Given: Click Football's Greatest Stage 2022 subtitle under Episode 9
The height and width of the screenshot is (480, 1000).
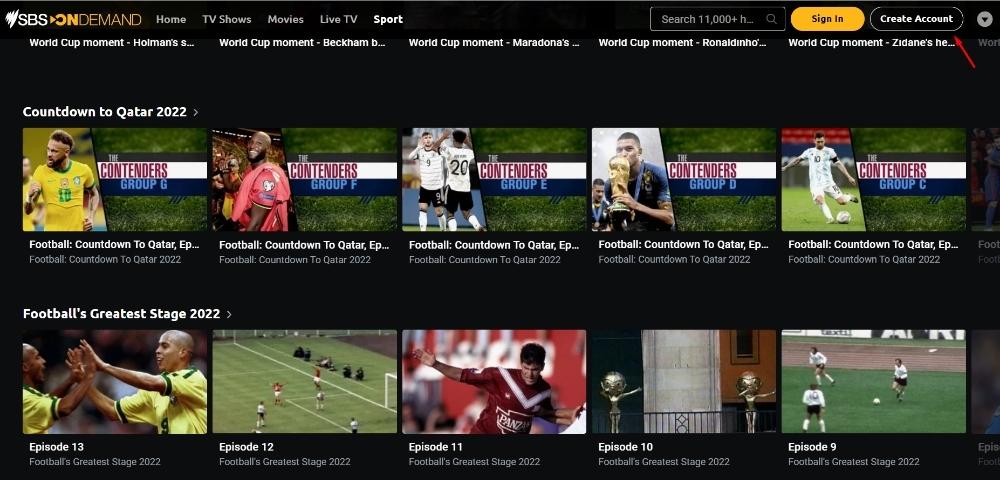Looking at the screenshot, I should 854,462.
